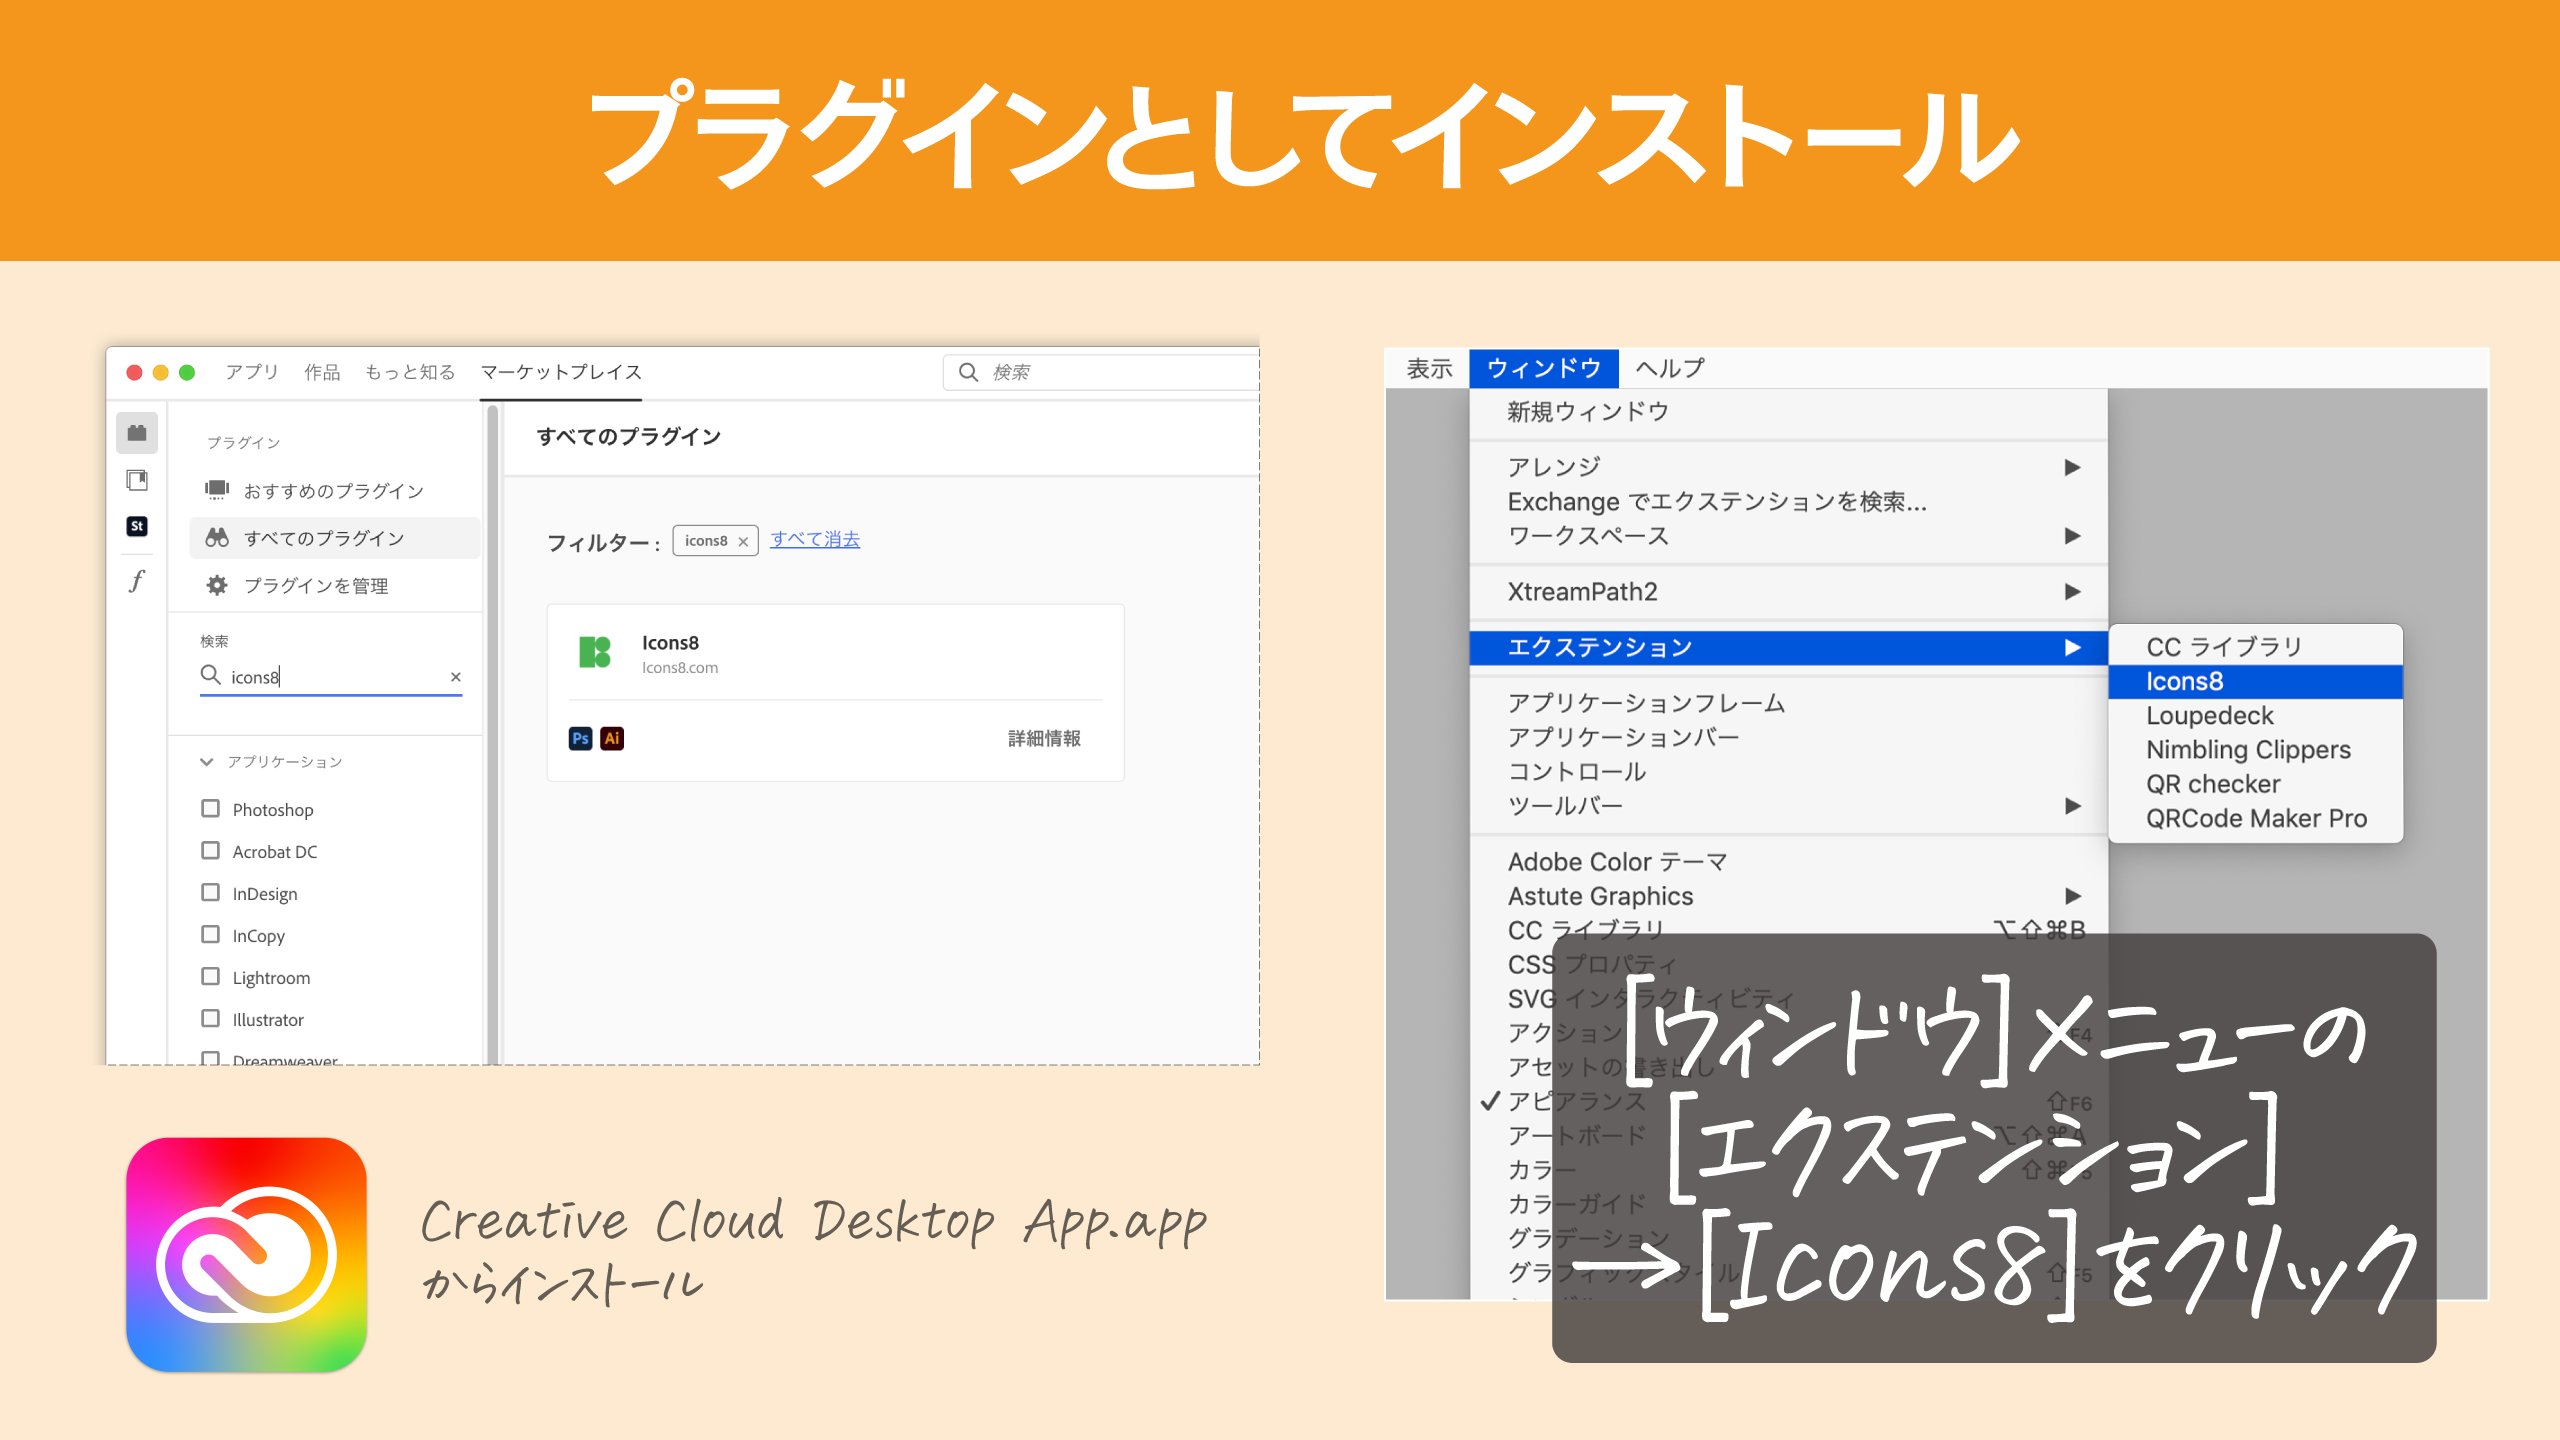Viewport: 2560px width, 1440px height.
Task: Switch to the 作品 tab
Action: tap(322, 372)
